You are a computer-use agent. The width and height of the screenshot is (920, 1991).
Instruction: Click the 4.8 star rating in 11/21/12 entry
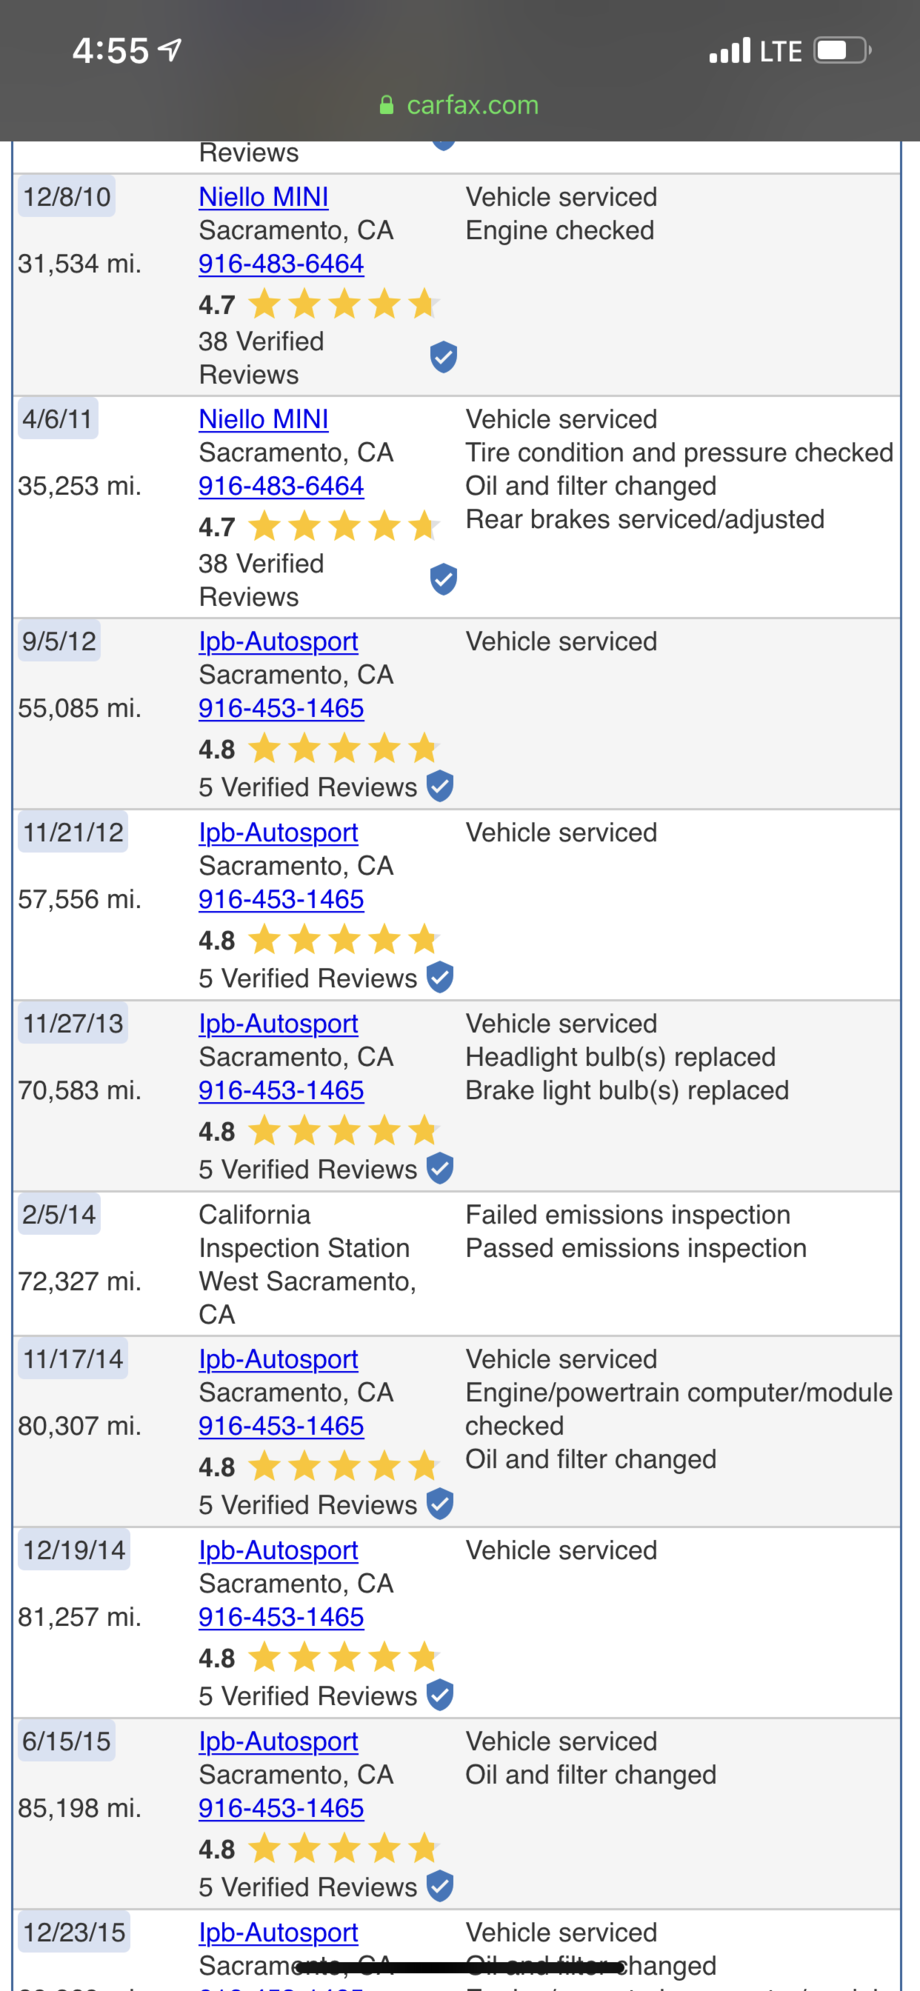coord(318,940)
